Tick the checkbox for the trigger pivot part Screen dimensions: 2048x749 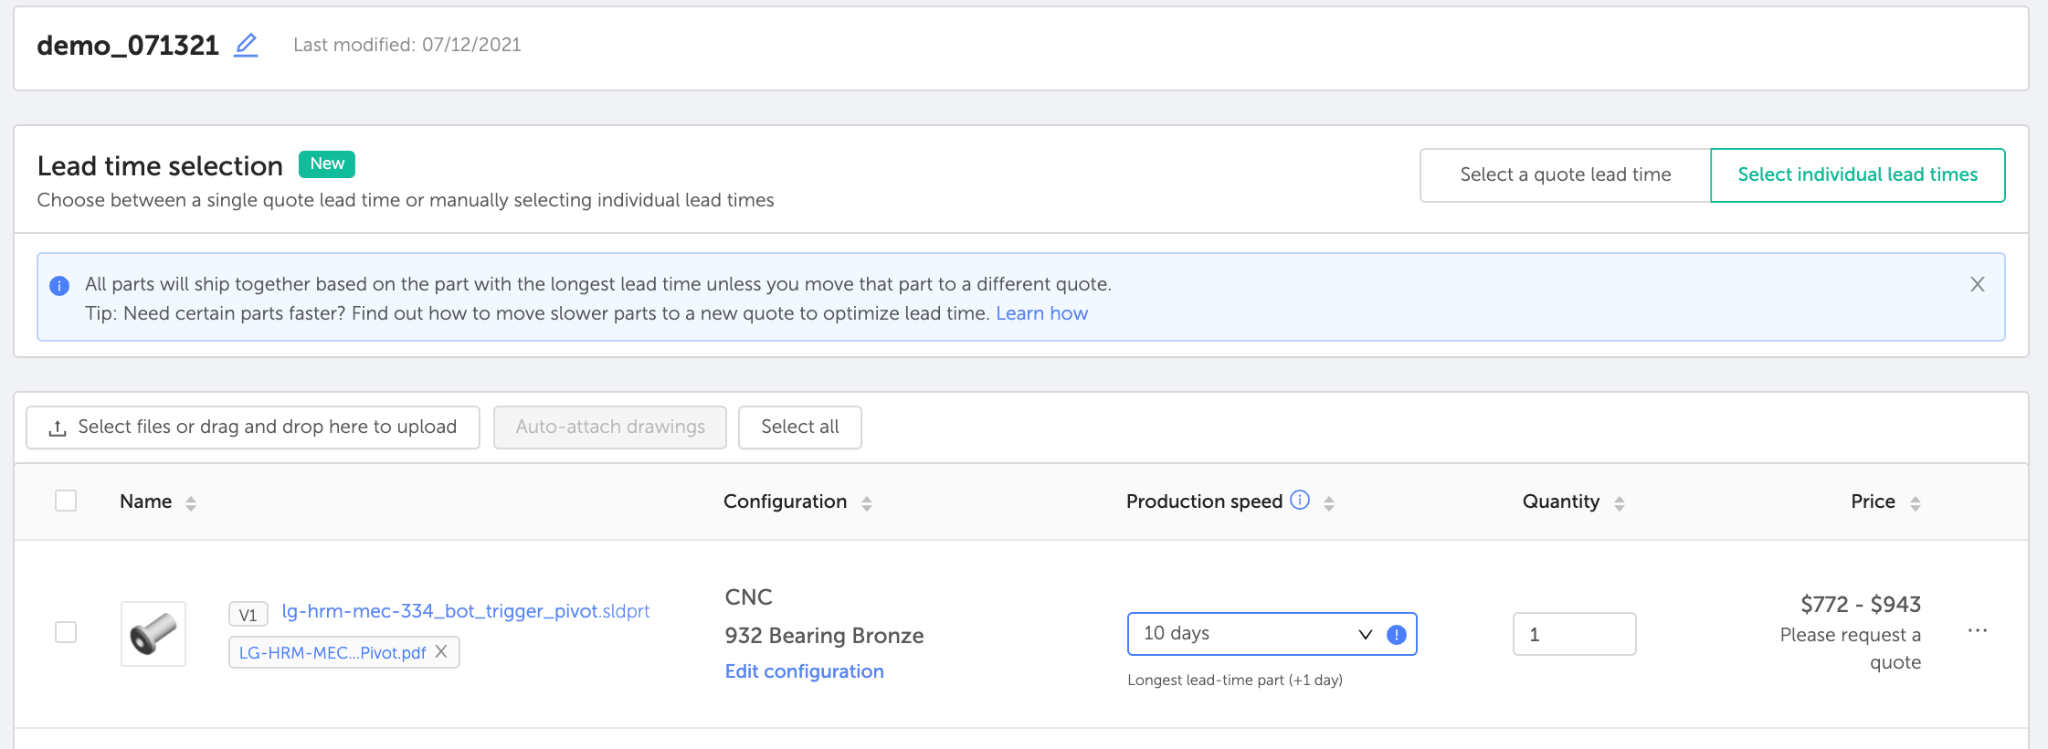click(66, 632)
